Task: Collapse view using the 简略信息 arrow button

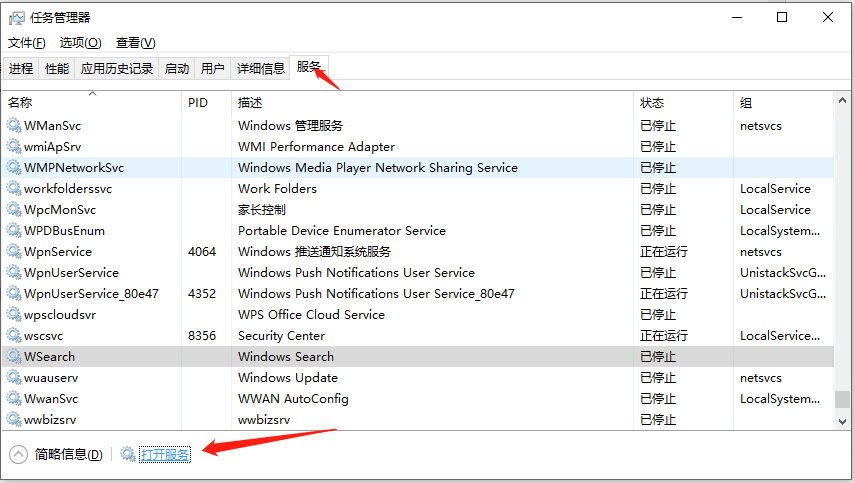Action: click(19, 454)
